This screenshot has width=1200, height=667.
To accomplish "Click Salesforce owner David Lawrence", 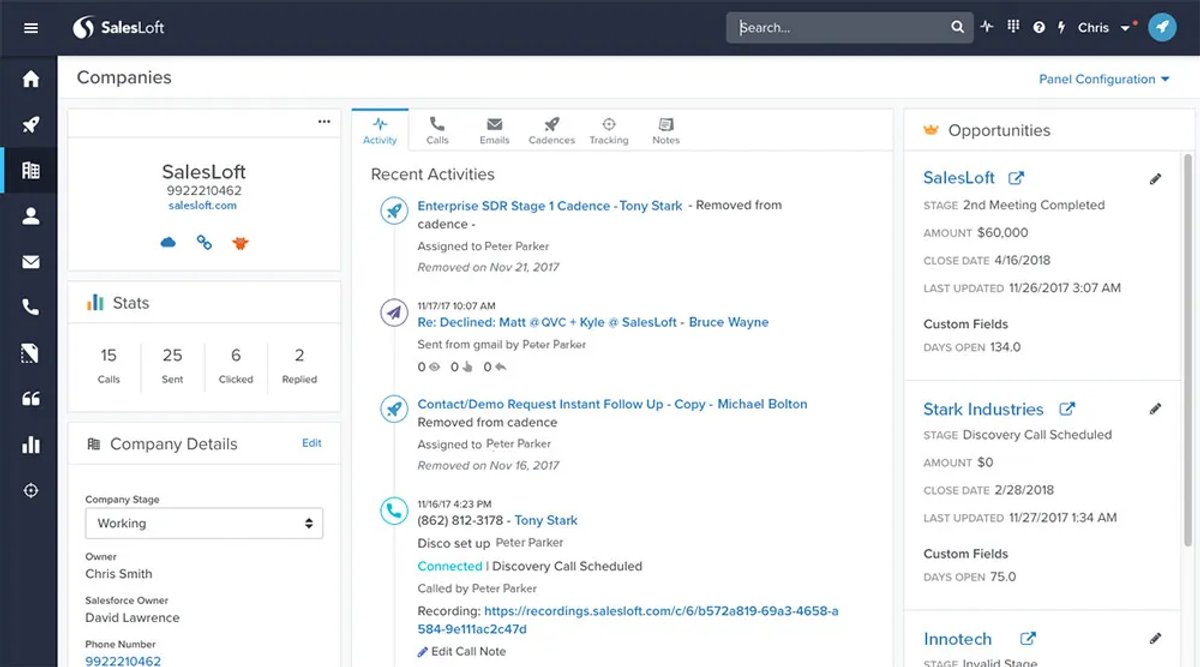I will pos(132,617).
